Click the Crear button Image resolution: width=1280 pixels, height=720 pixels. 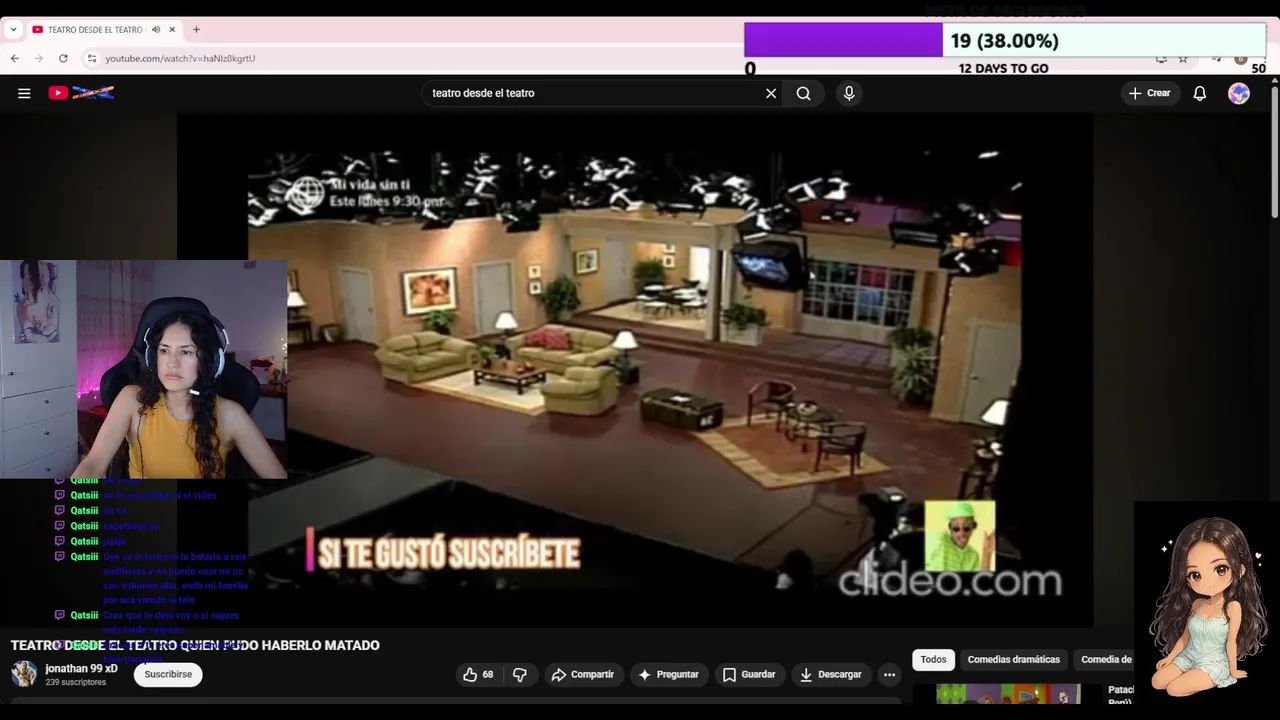[1150, 93]
